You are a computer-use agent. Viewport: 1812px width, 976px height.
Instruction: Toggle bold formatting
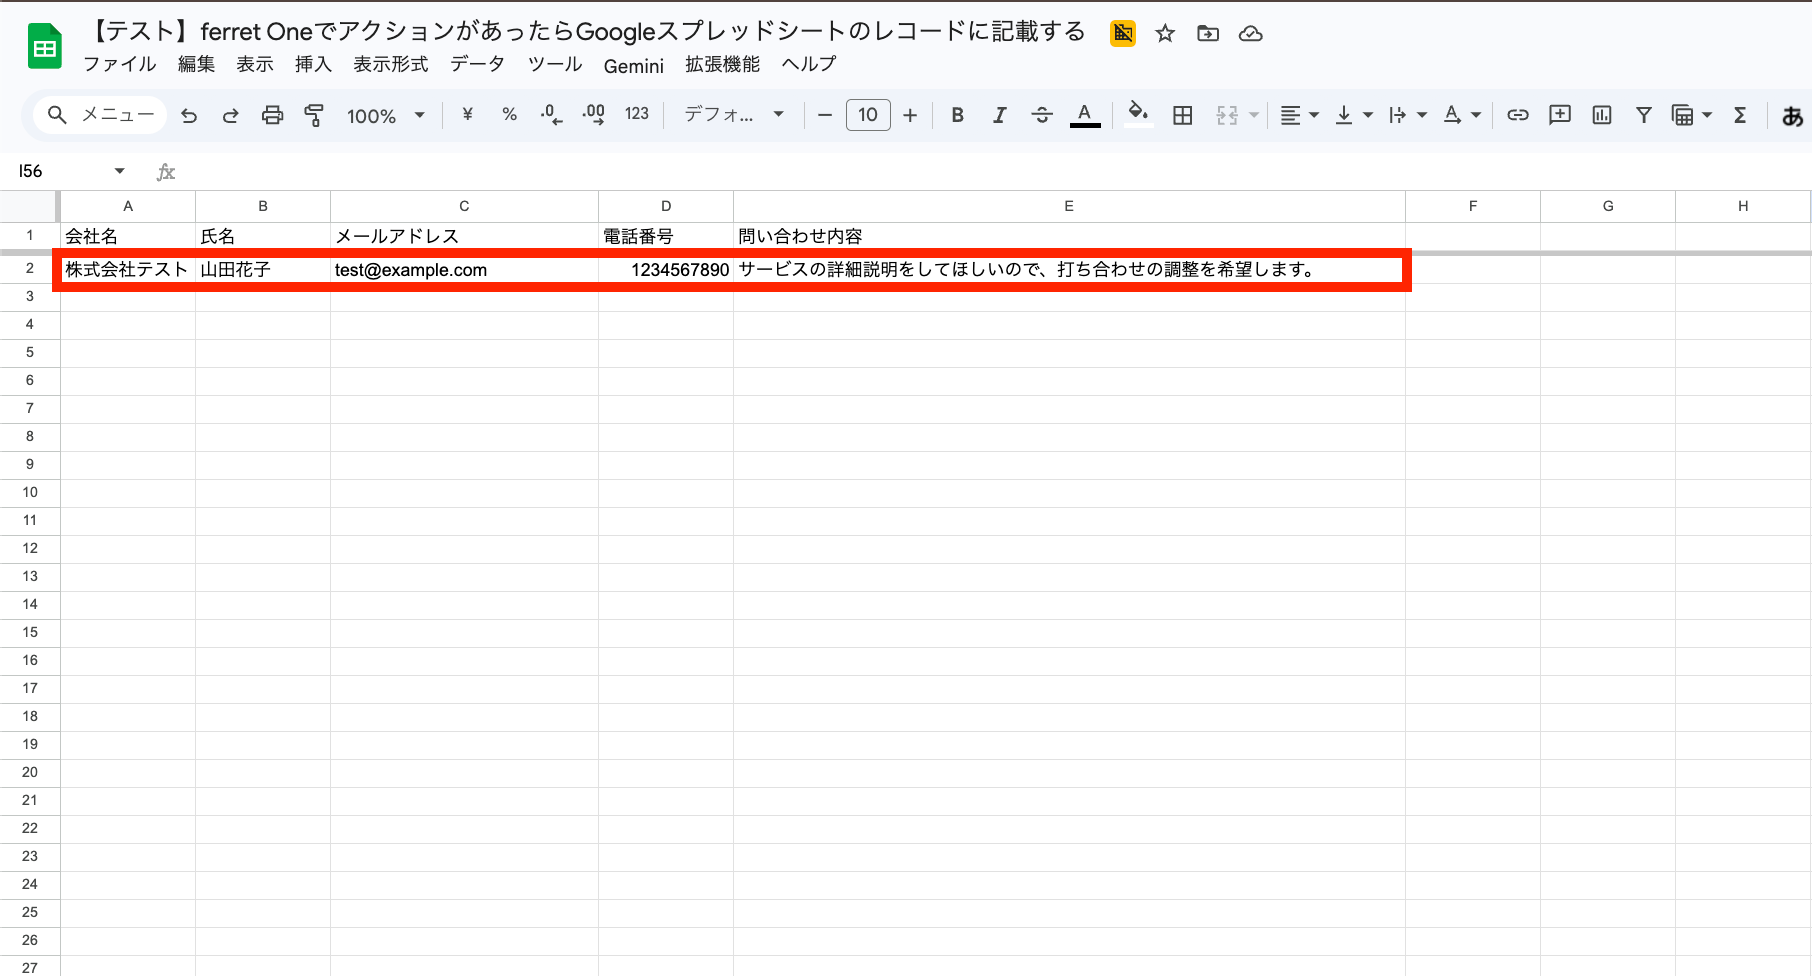957,115
